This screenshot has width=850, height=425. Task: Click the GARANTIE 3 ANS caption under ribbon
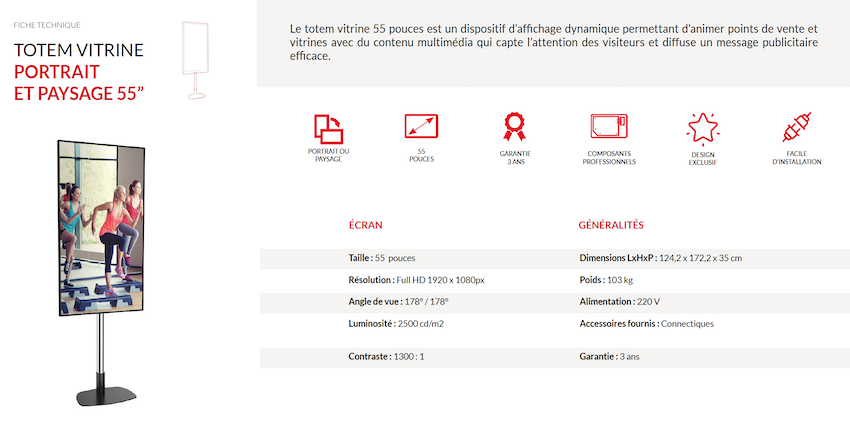515,158
